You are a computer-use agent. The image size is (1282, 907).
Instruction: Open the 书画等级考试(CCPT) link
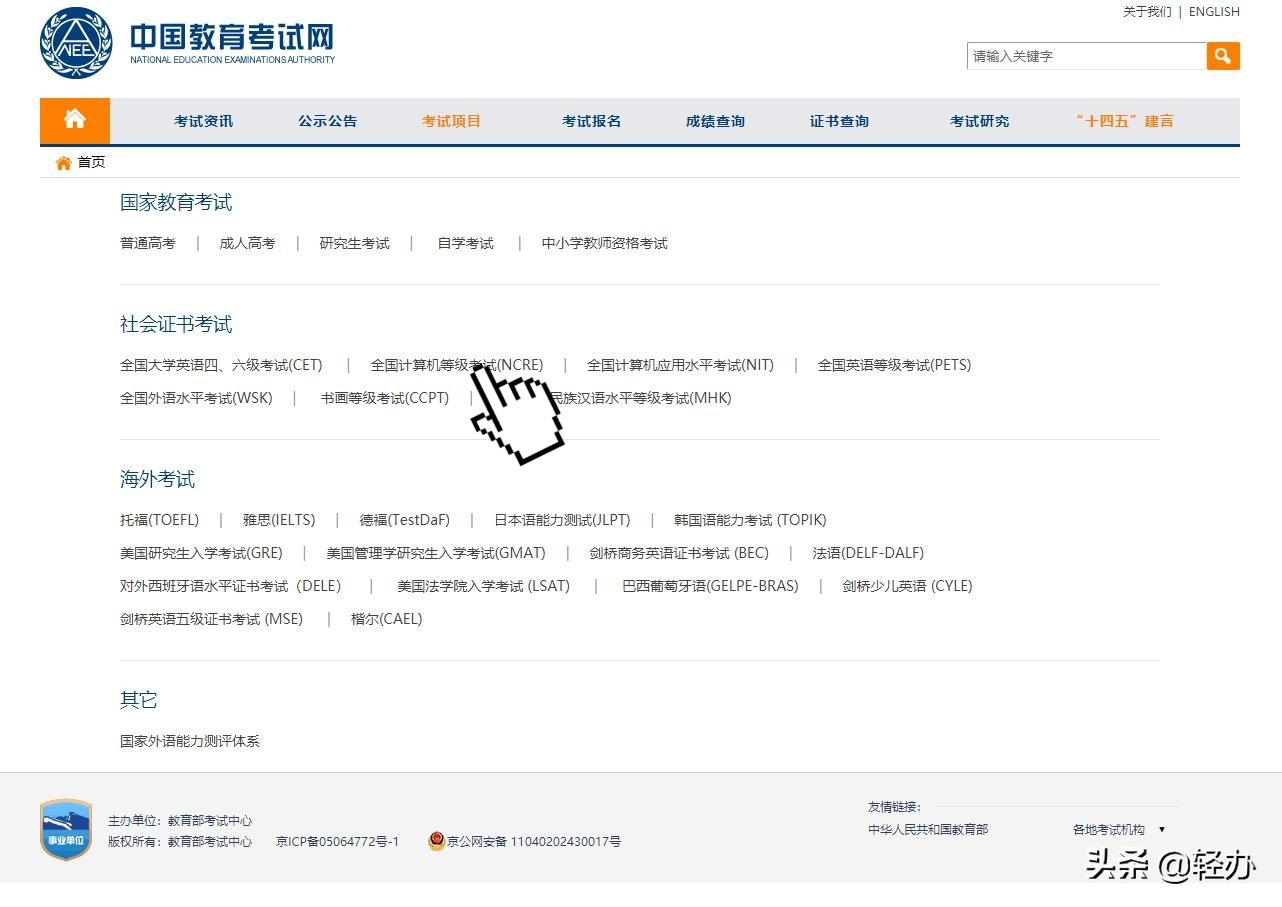point(385,398)
